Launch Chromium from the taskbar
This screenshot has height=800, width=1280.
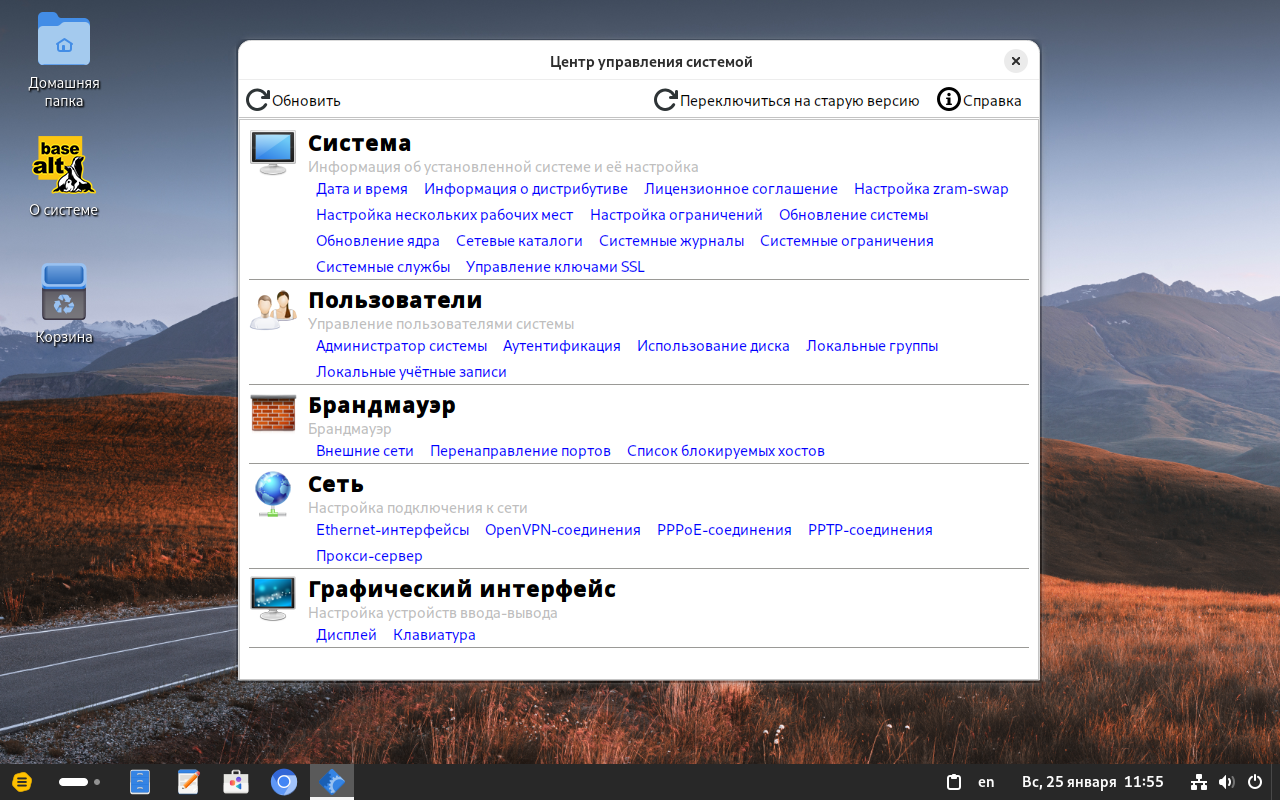coord(284,782)
